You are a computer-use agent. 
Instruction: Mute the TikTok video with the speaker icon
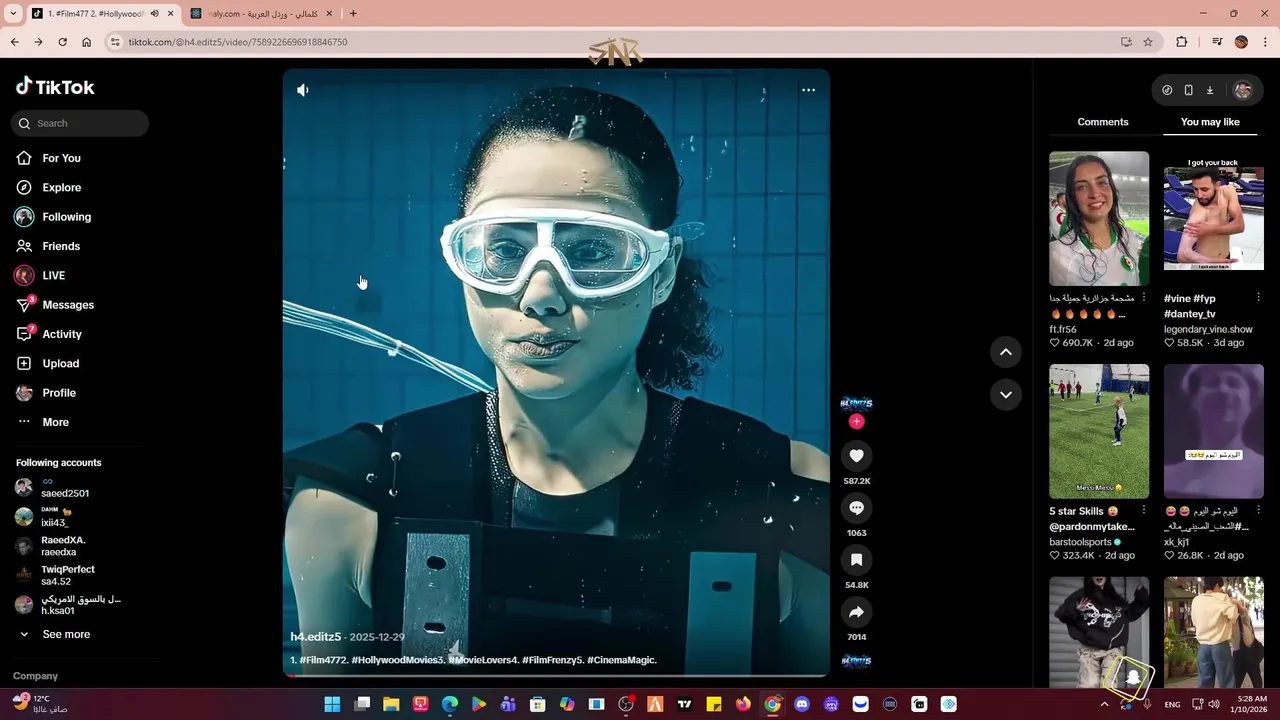pos(303,90)
